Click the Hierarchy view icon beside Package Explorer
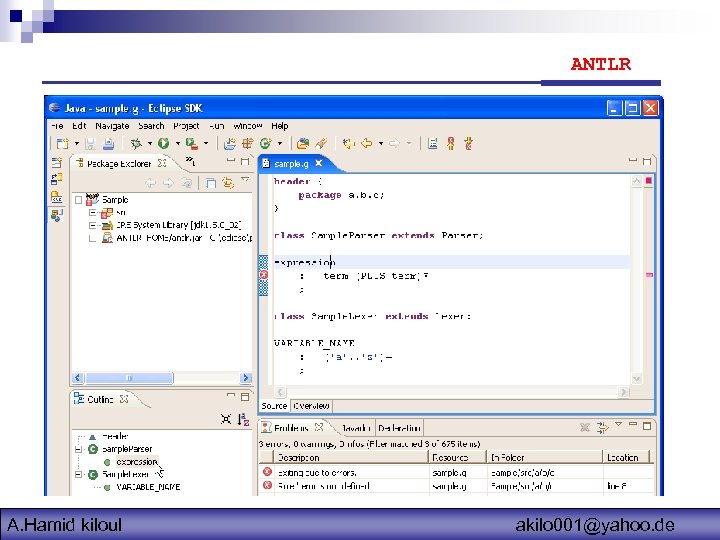This screenshot has height=540, width=720. point(190,161)
